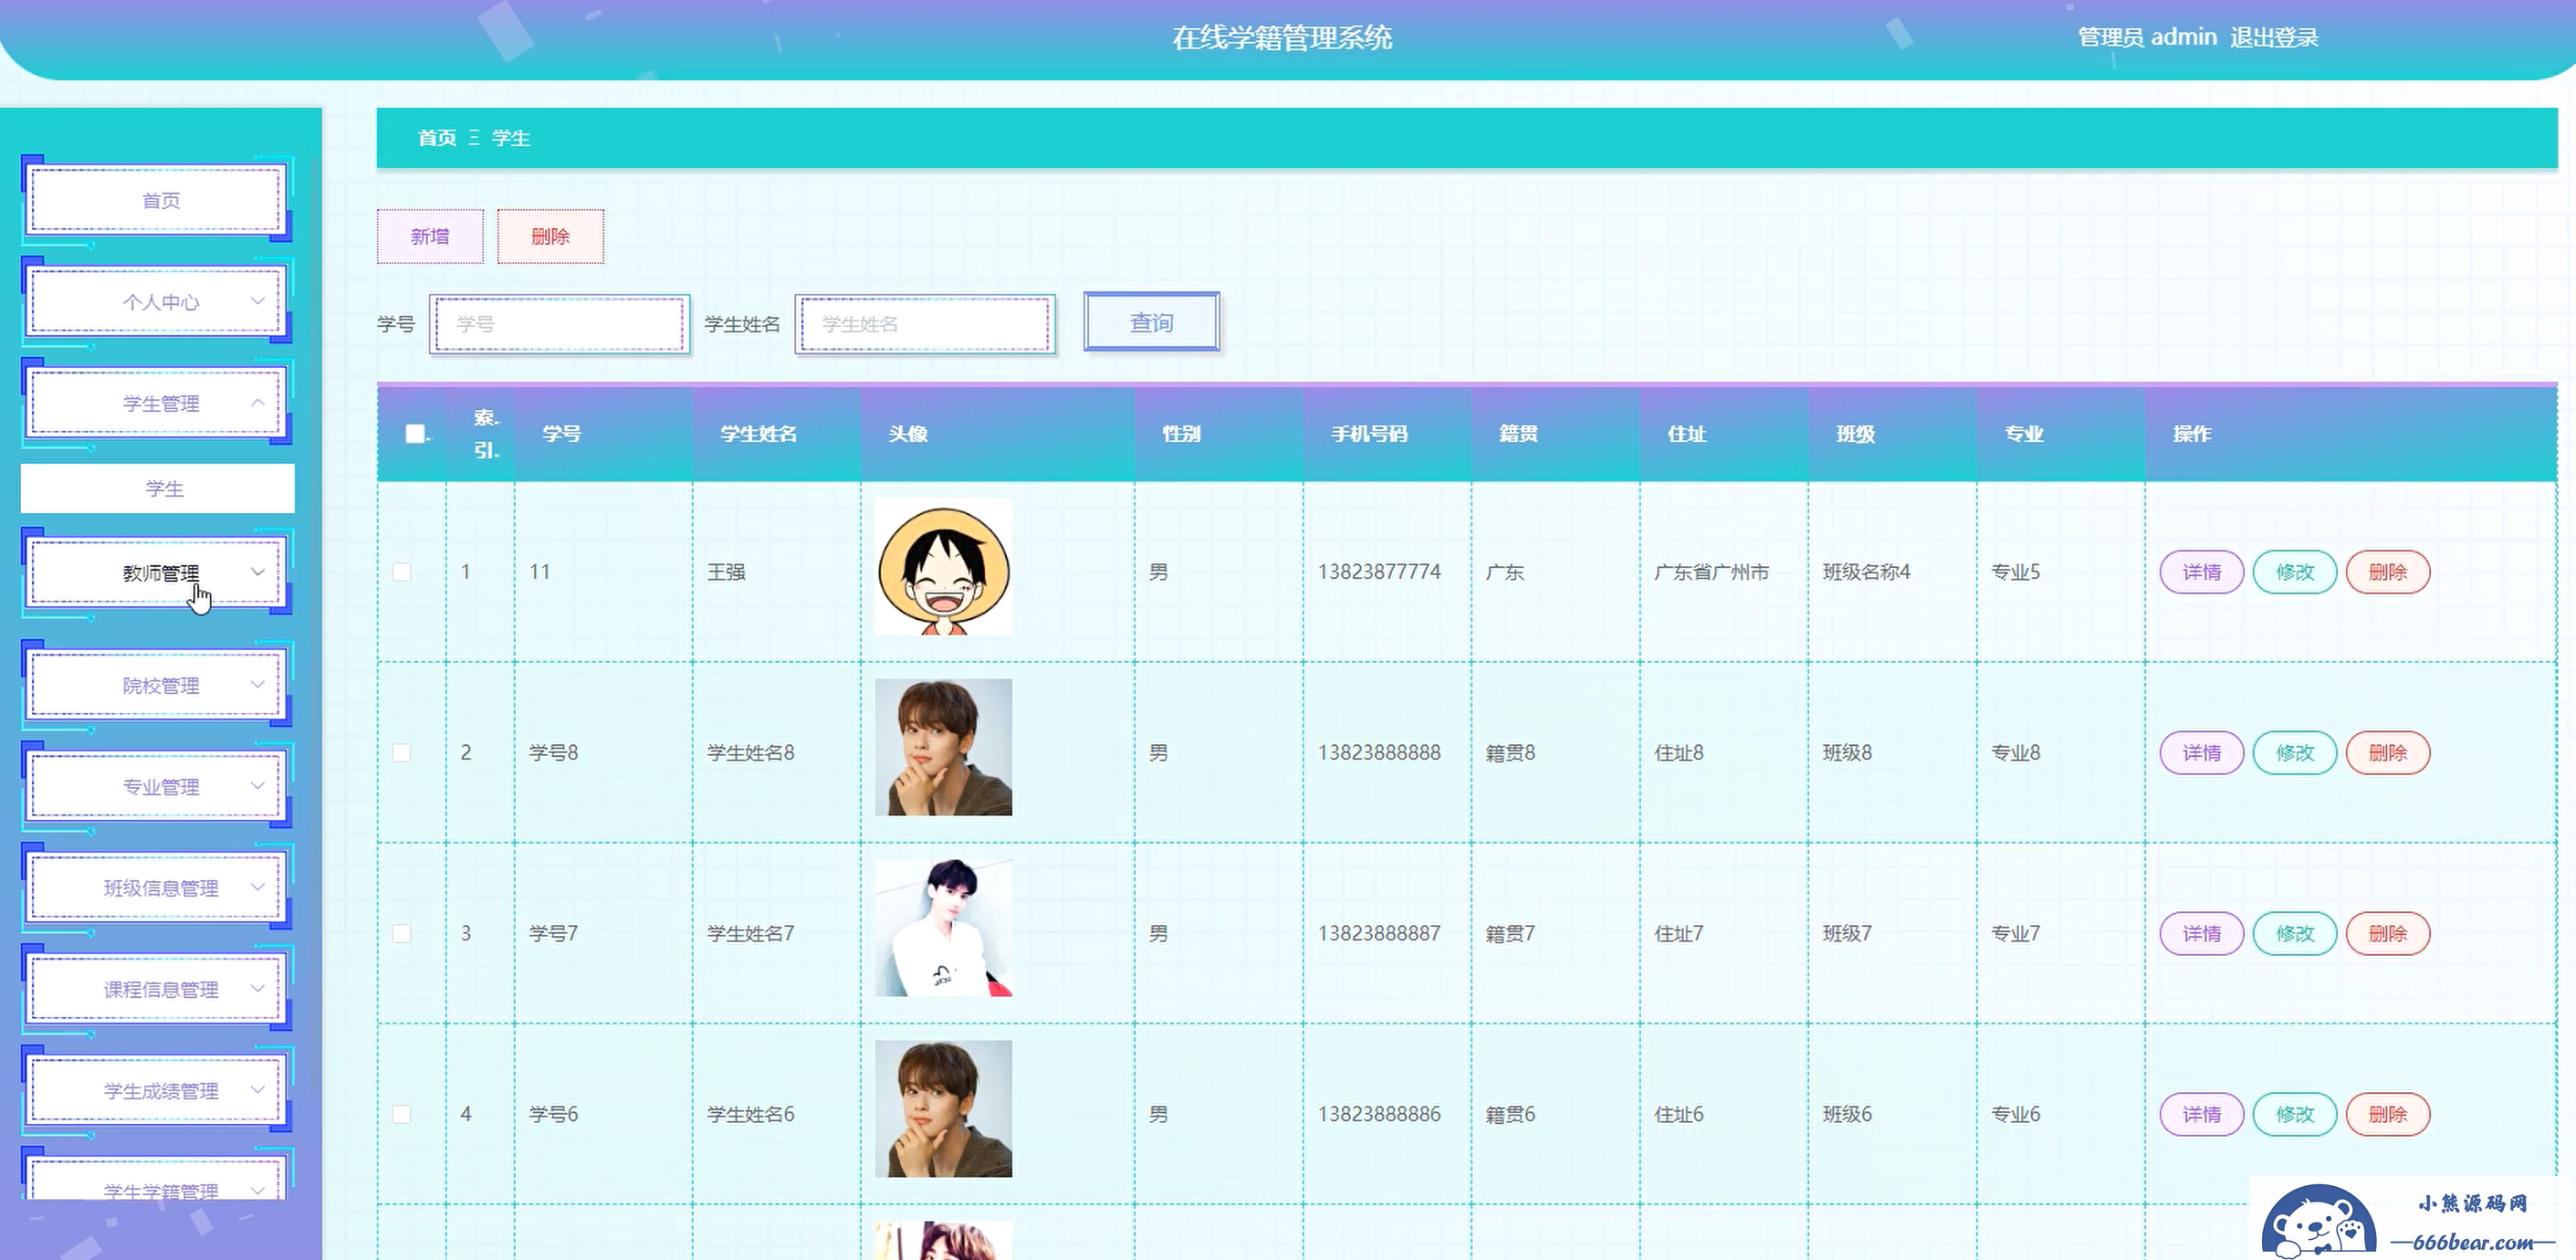This screenshot has width=2576, height=1260.
Task: Click the 查询 search button
Action: 1152,322
